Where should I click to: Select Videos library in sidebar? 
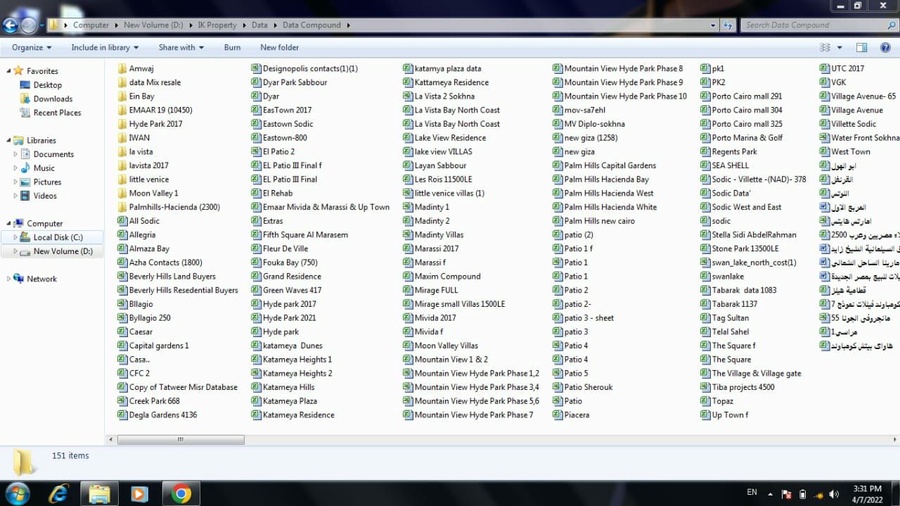(x=45, y=196)
